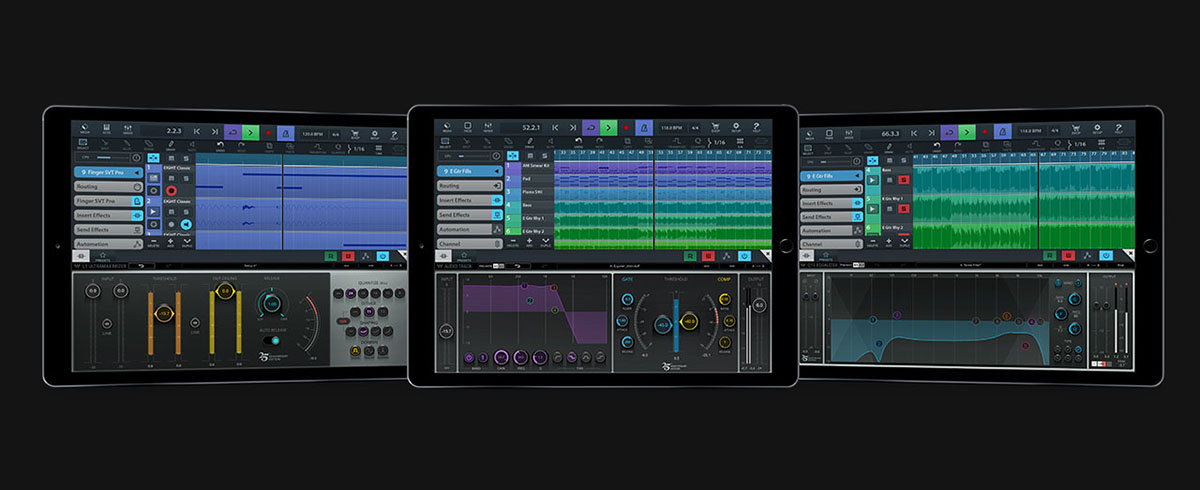Open Pads view on the middle iPad
Image resolution: width=1200 pixels, height=490 pixels.
468,126
